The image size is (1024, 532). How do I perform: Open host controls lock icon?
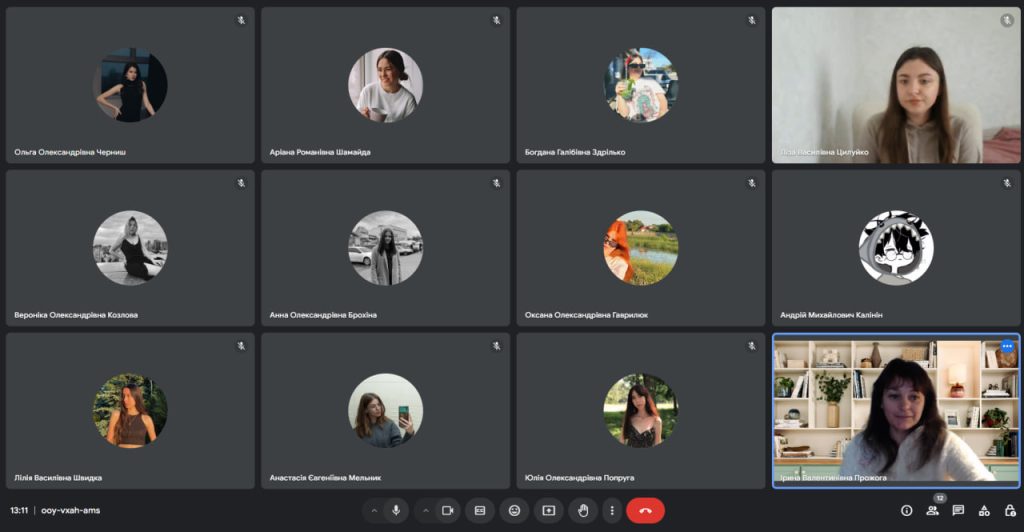coord(1009,510)
